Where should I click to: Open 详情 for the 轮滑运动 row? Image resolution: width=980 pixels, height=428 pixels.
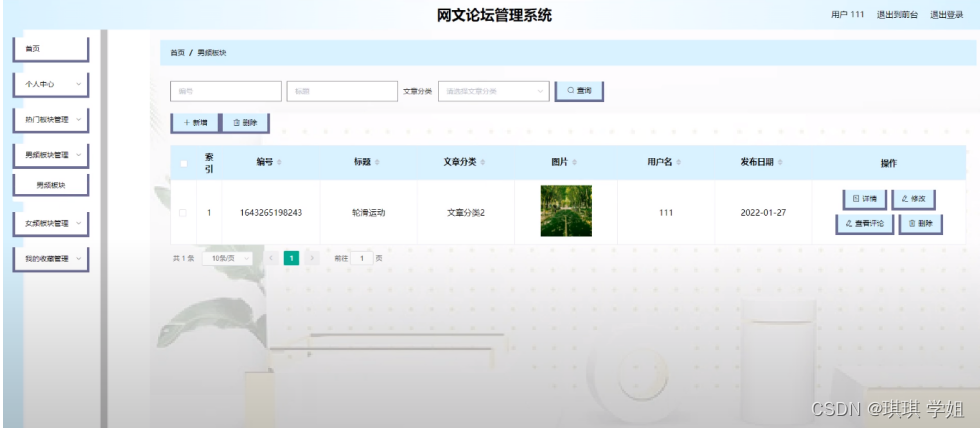[x=864, y=199]
